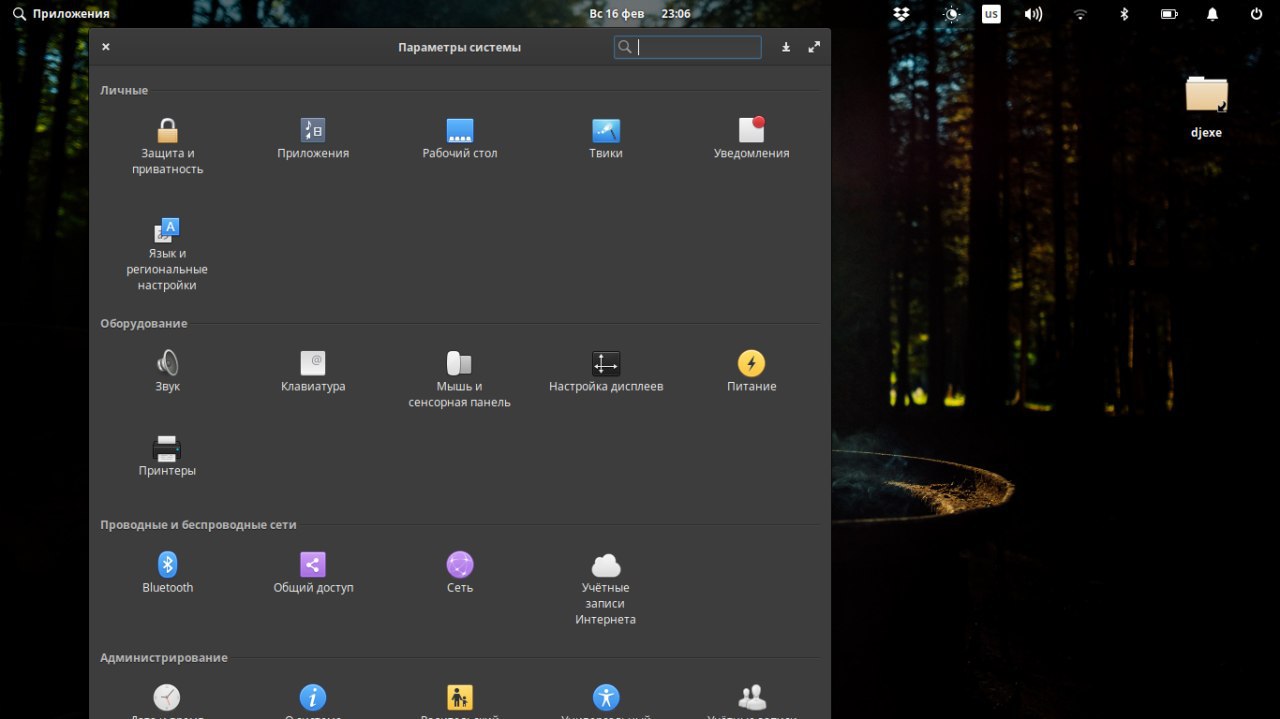Open the date and time clock icon
This screenshot has width=1280, height=719.
[x=167, y=698]
